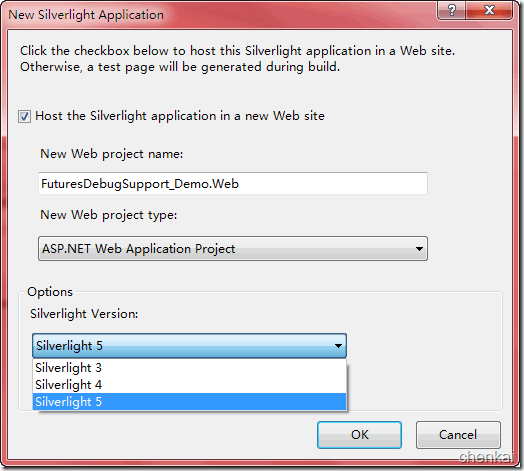Click the Cancel button
This screenshot has width=524, height=471.
tap(458, 435)
